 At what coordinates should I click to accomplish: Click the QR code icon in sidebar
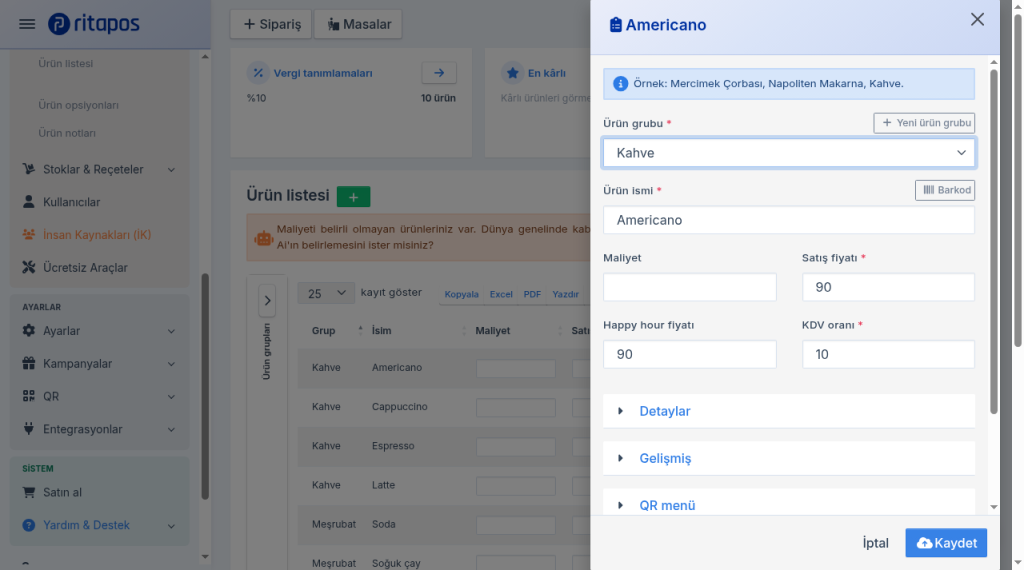coord(29,396)
